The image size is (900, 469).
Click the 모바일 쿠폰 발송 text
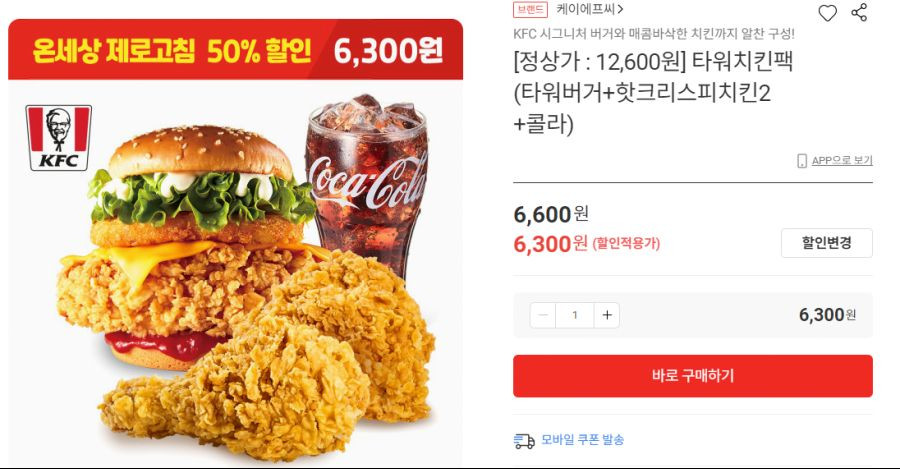tap(583, 440)
